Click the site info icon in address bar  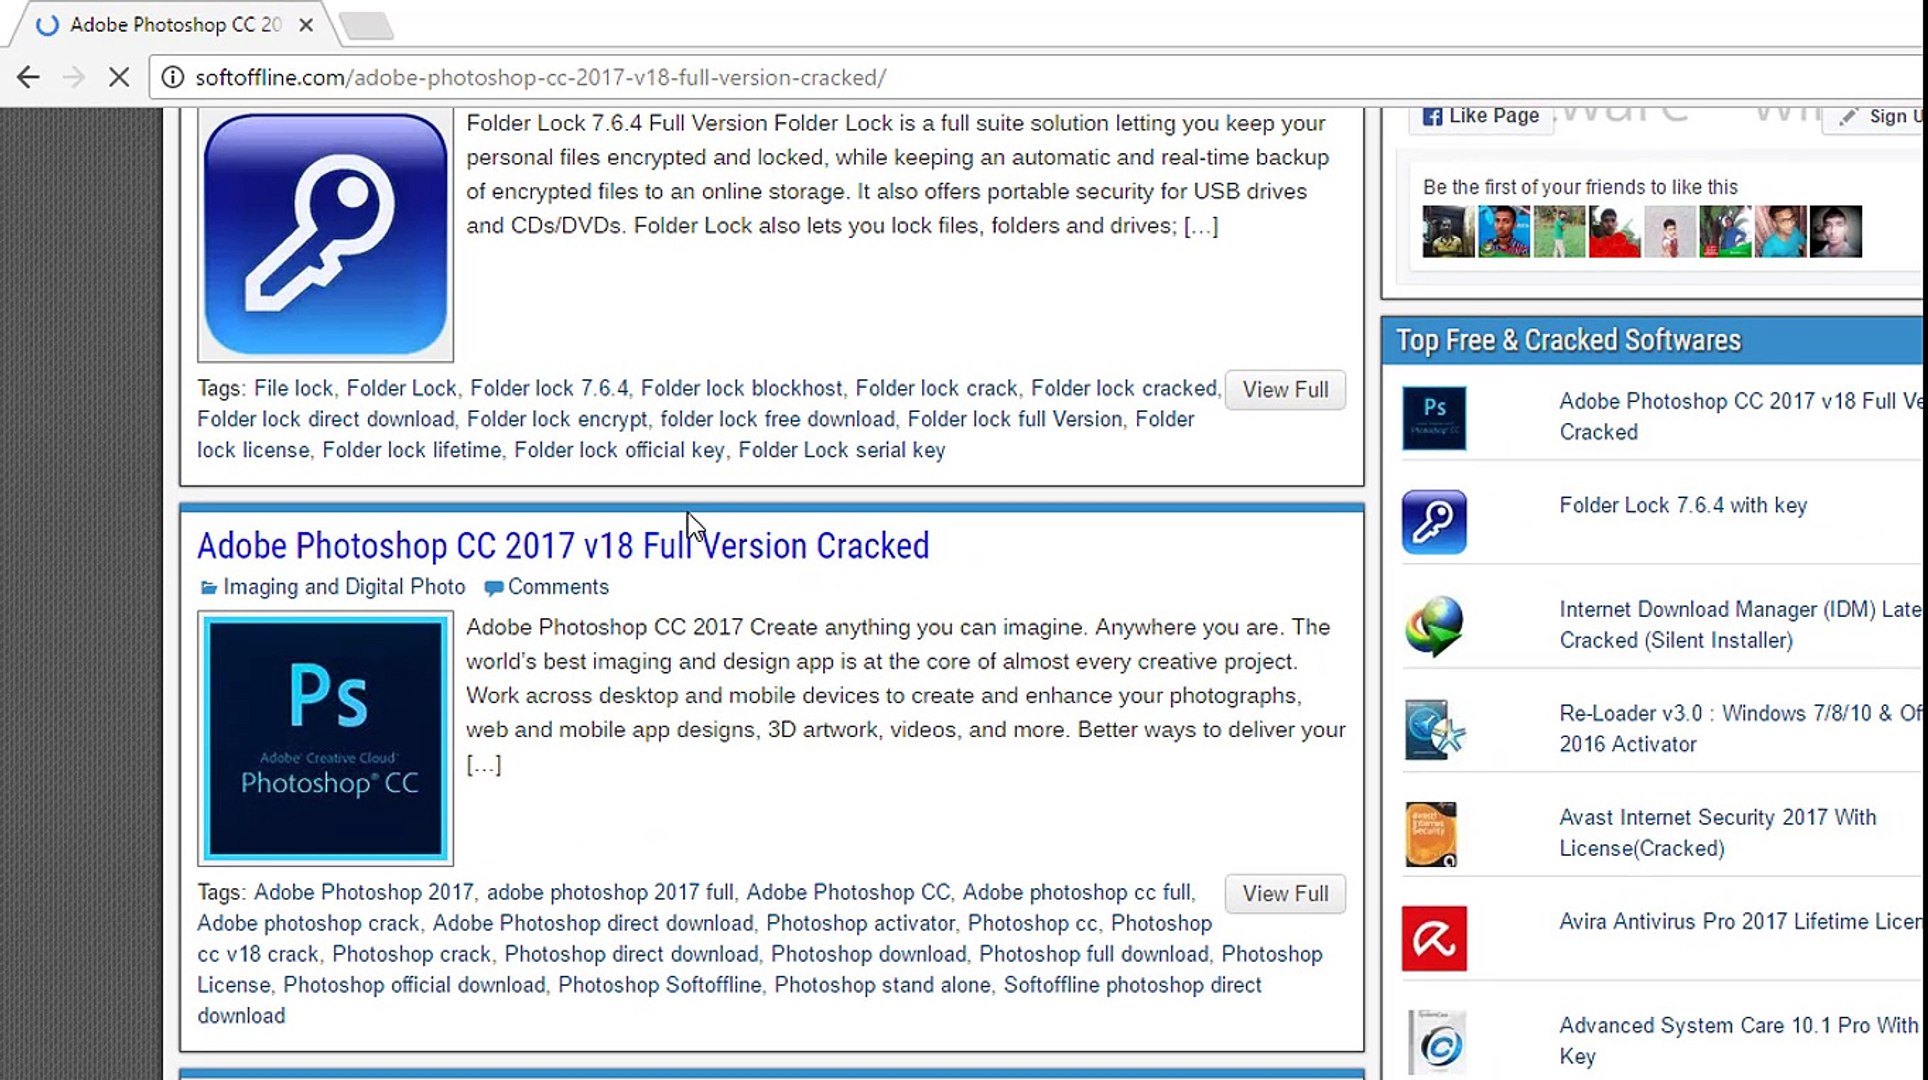click(173, 77)
